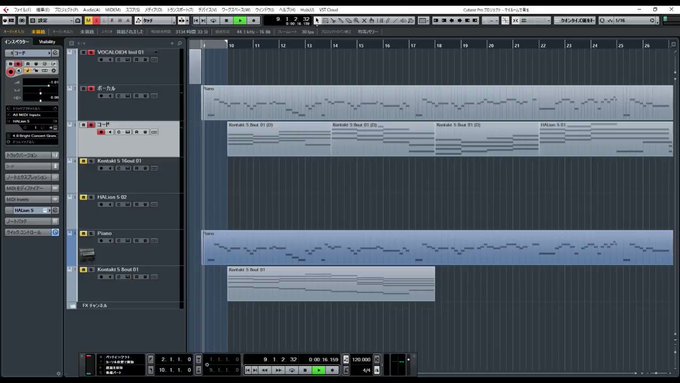Switch to the Visibility tab

pyautogui.click(x=47, y=42)
